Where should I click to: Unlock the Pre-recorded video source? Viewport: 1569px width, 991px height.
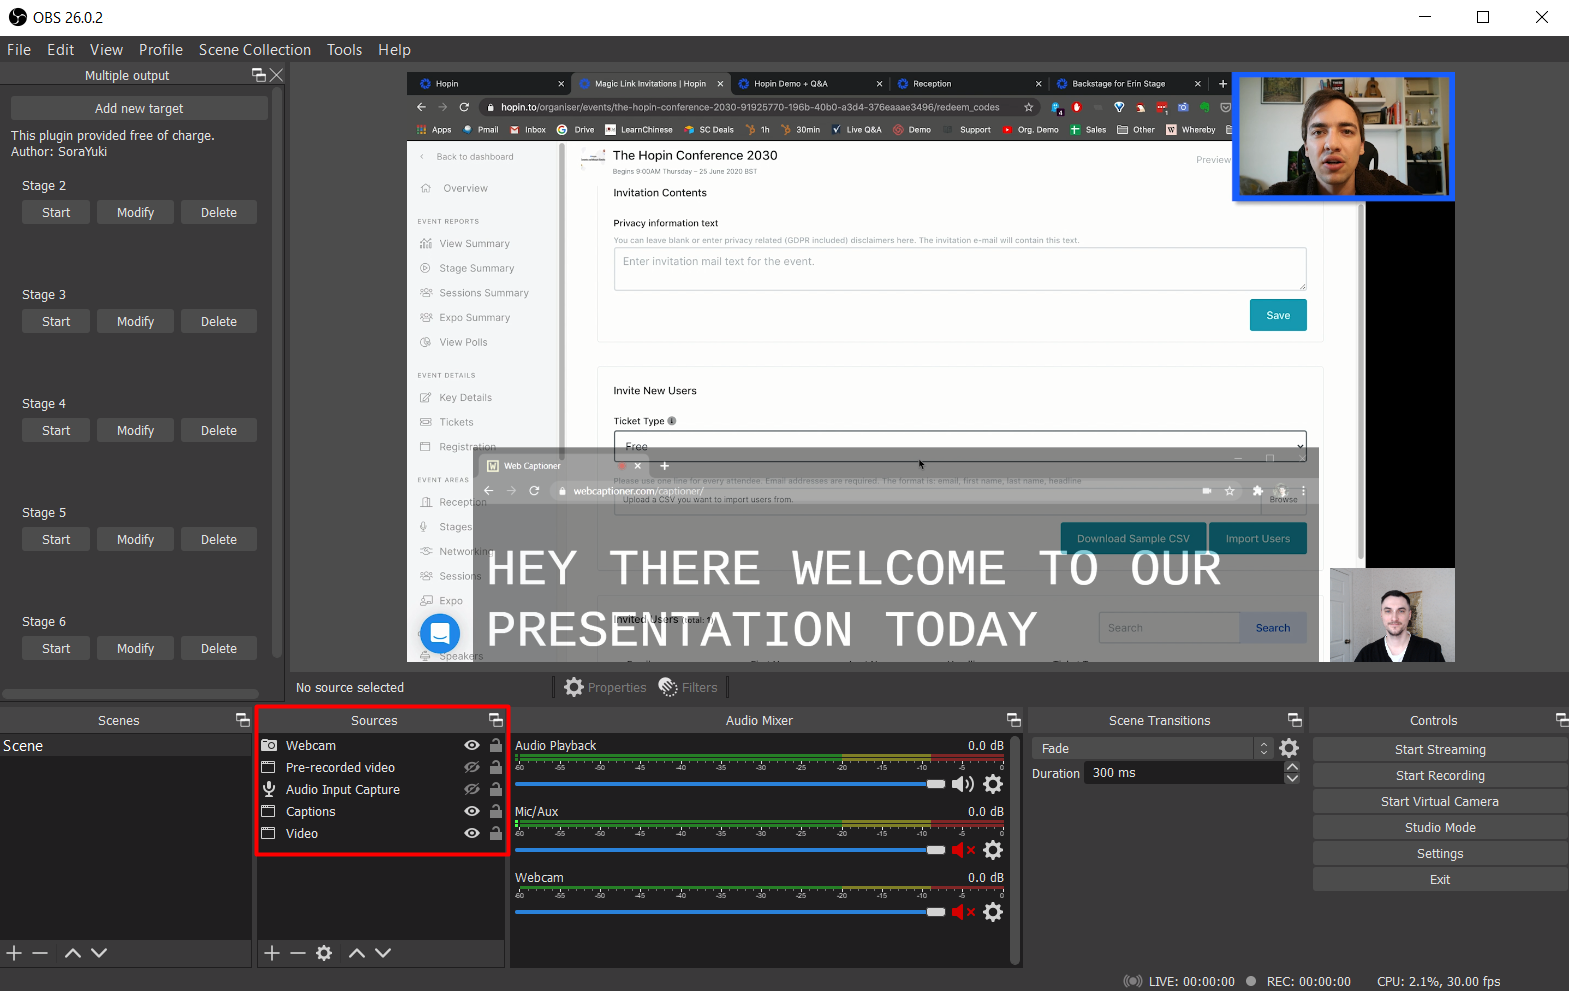click(495, 767)
